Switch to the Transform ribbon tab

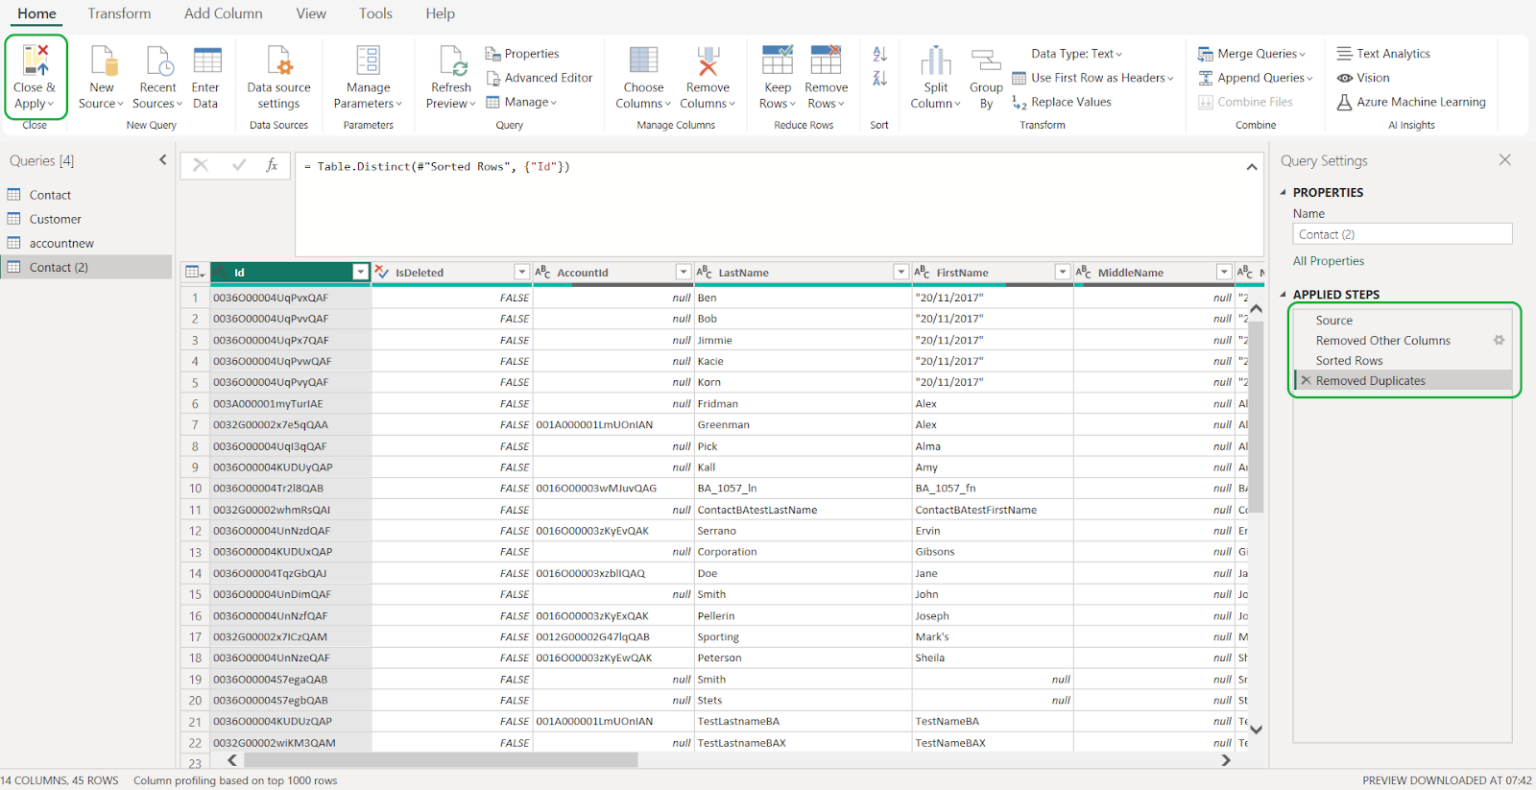(119, 13)
